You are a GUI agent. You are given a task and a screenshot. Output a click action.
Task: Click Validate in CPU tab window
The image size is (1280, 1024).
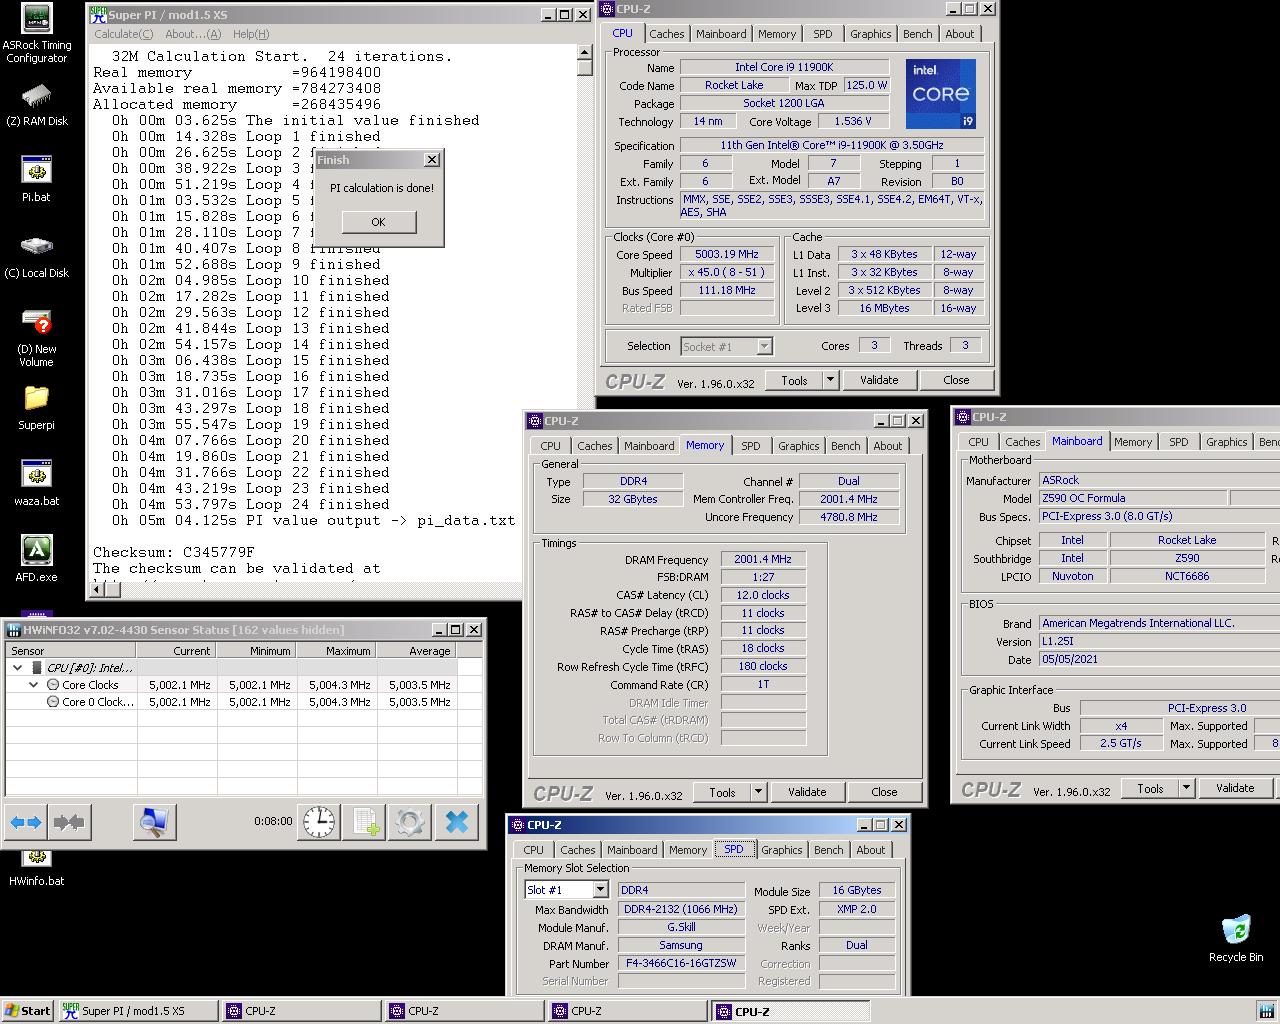point(879,380)
